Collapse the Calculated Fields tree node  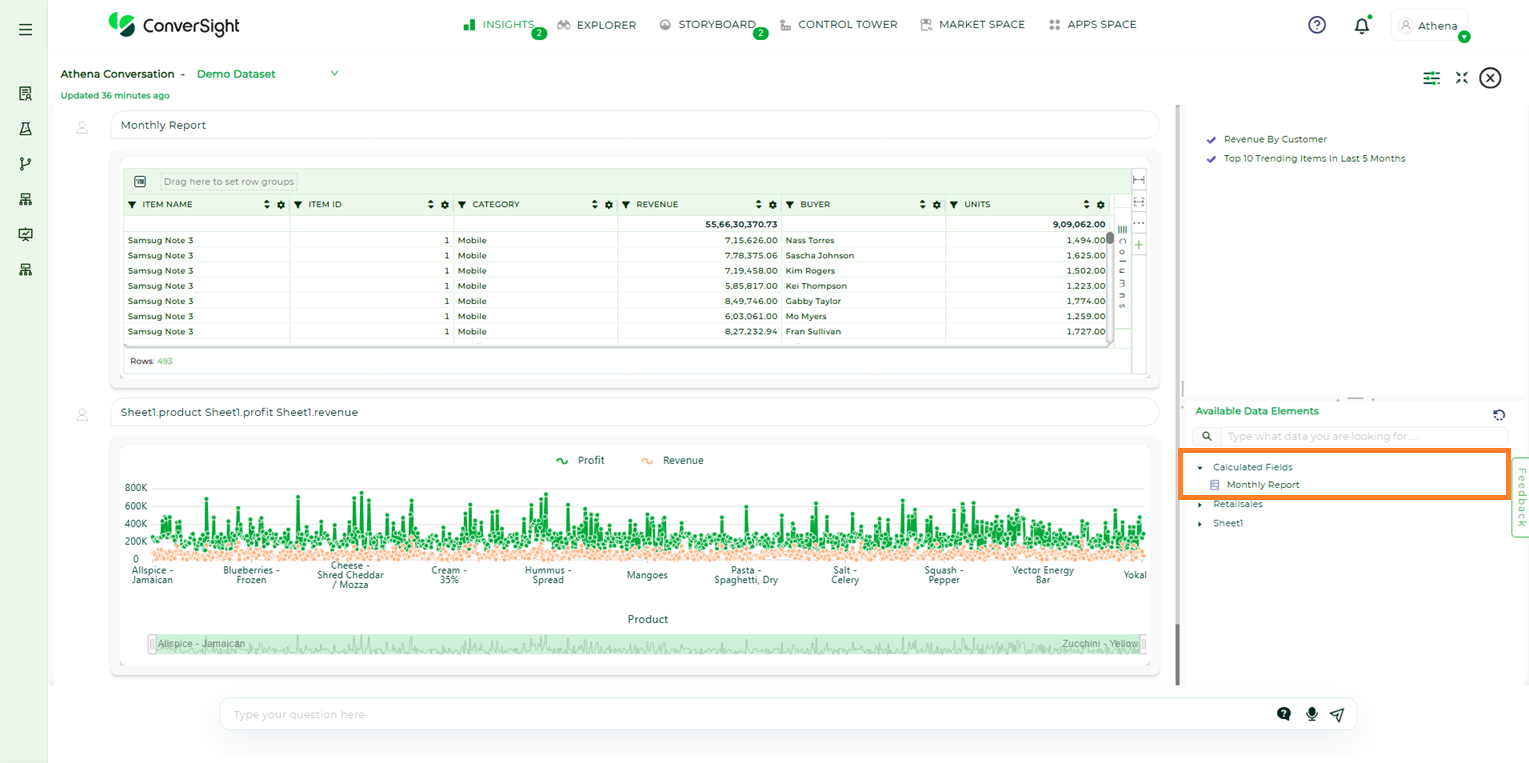(1200, 467)
